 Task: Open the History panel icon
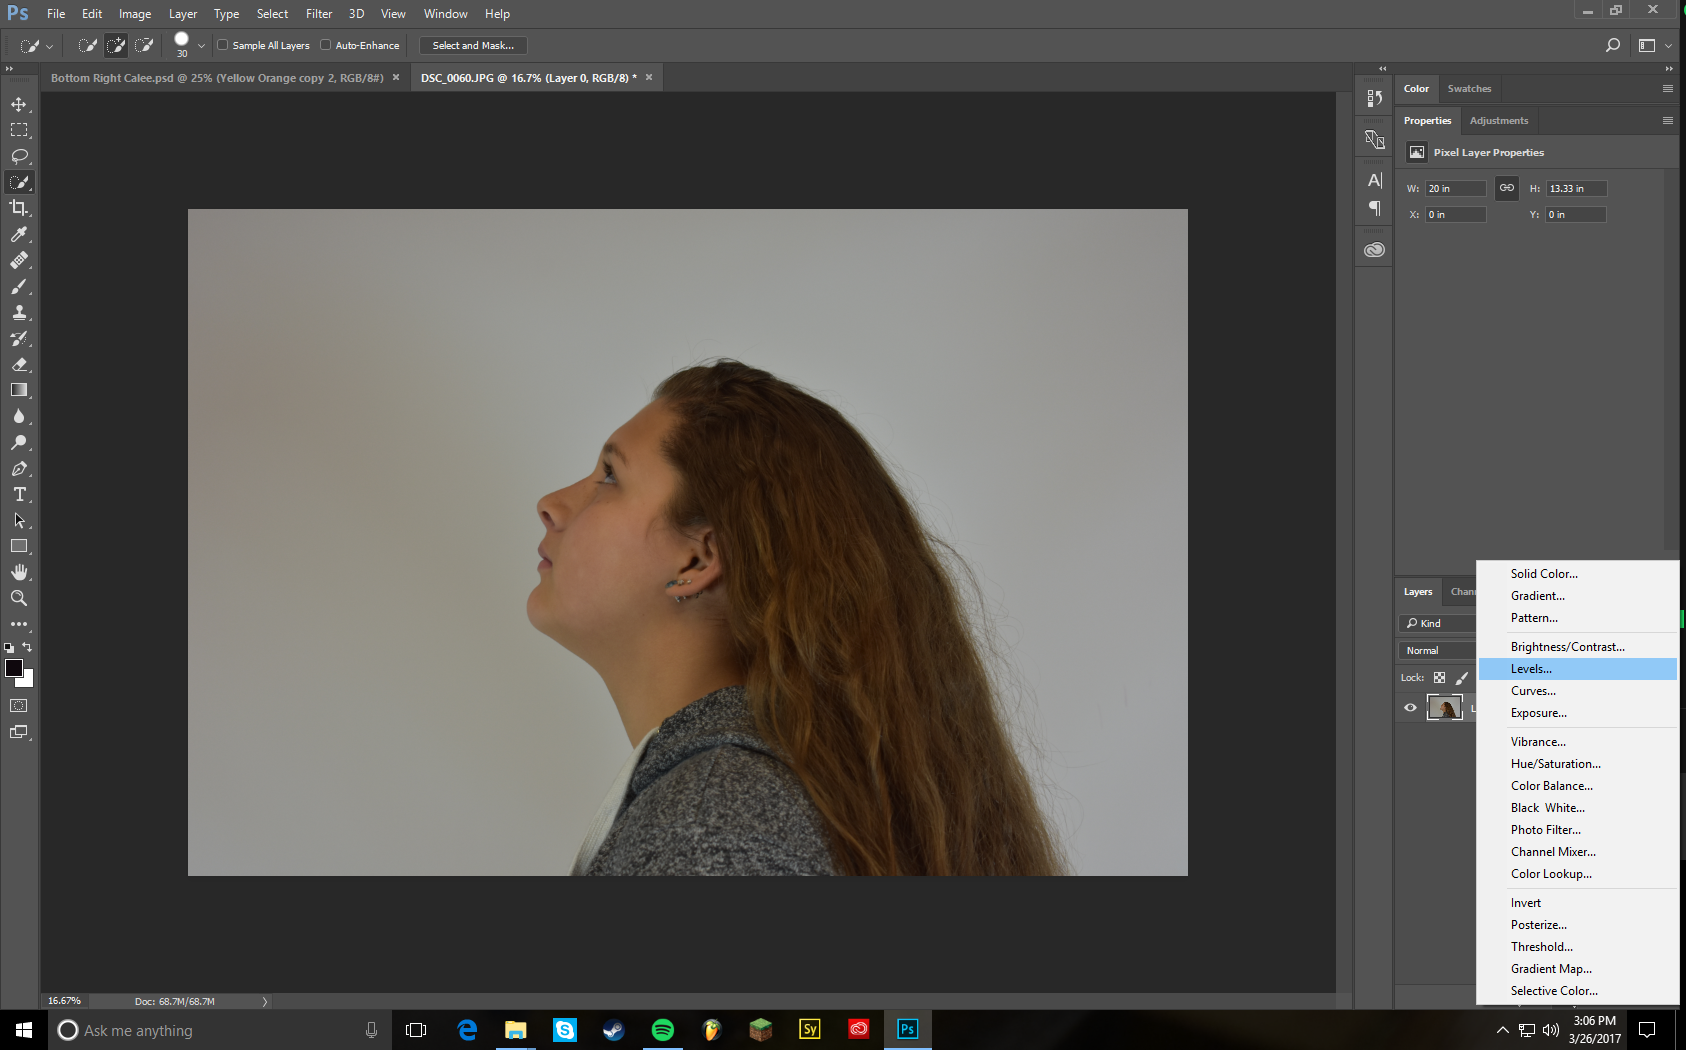point(1374,98)
